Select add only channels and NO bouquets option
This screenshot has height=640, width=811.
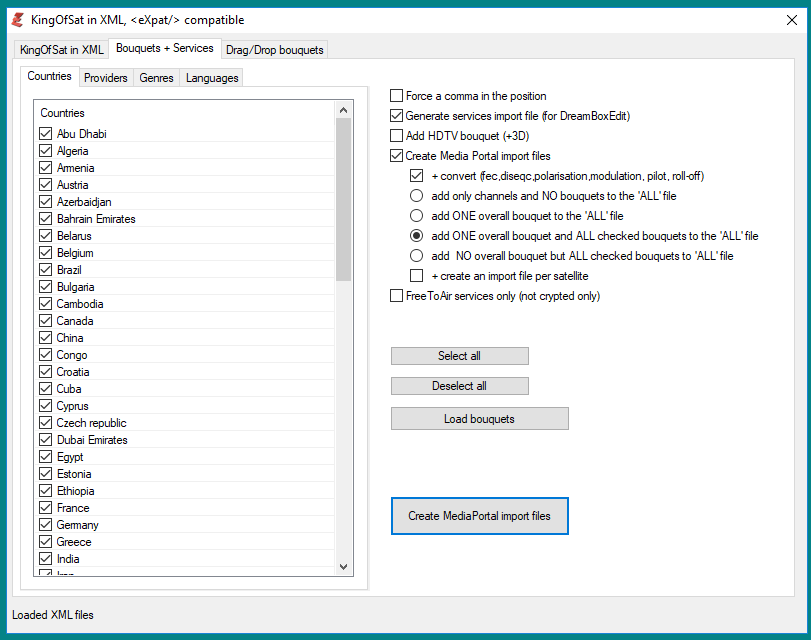click(416, 196)
